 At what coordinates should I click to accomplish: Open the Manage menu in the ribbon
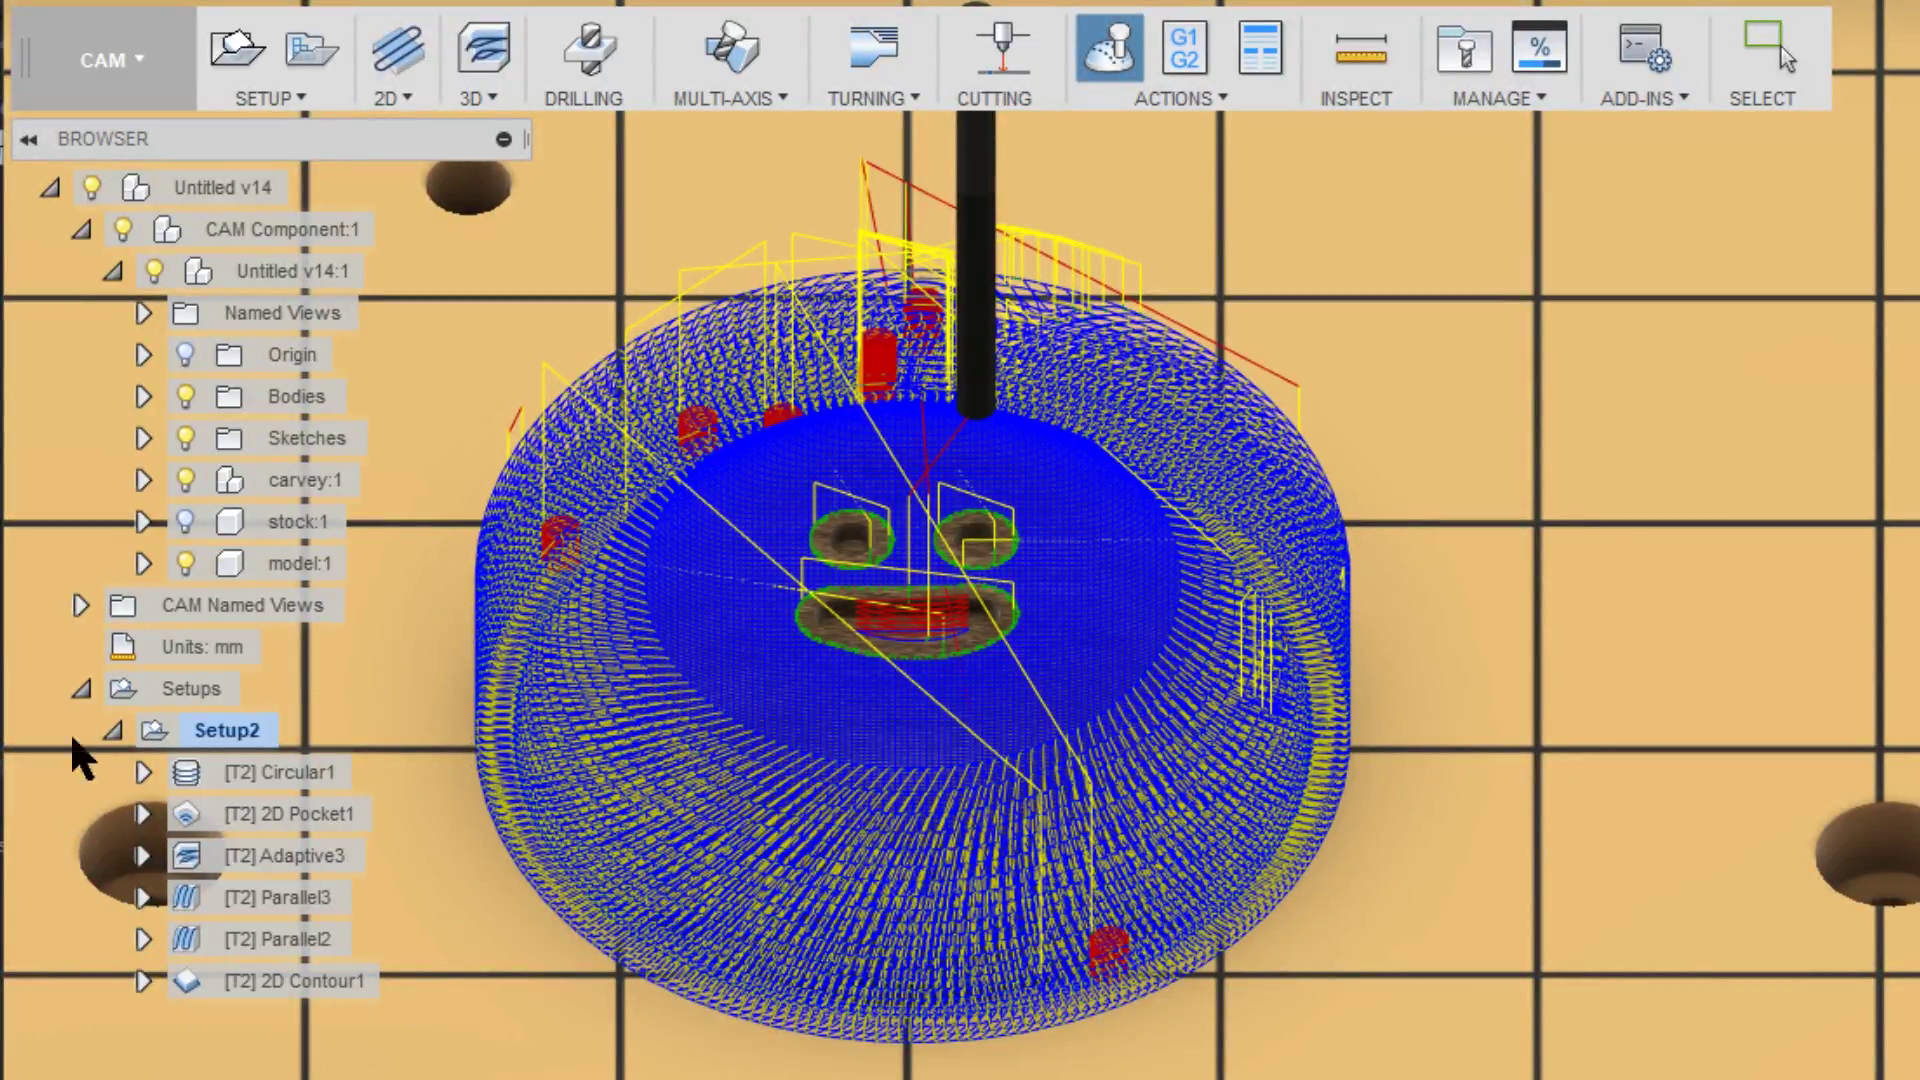(x=1496, y=98)
